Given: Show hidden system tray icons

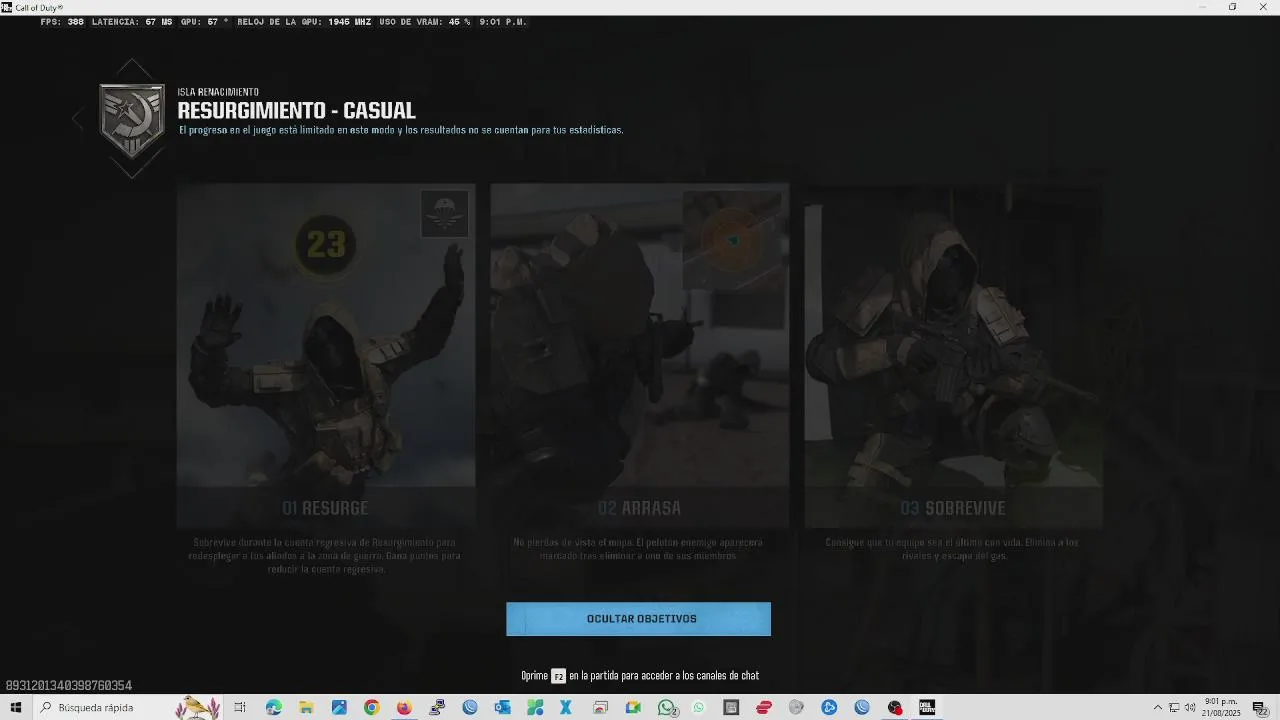Looking at the screenshot, I should [1158, 708].
